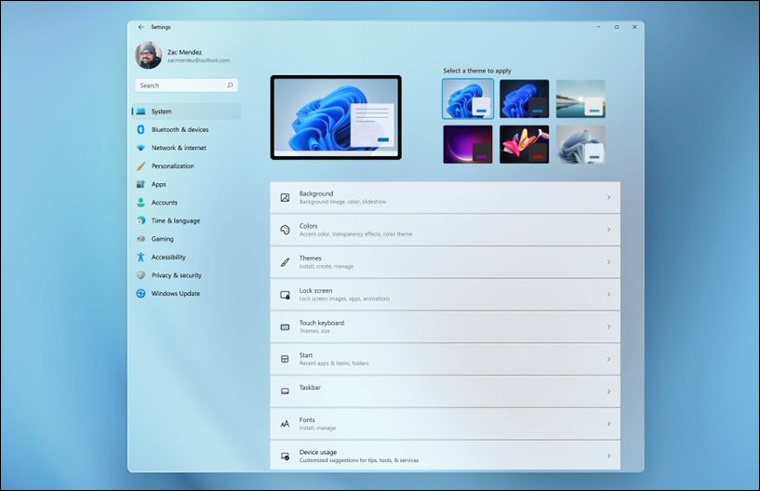Click the Start layout icon
The image size is (760, 491).
coord(285,359)
